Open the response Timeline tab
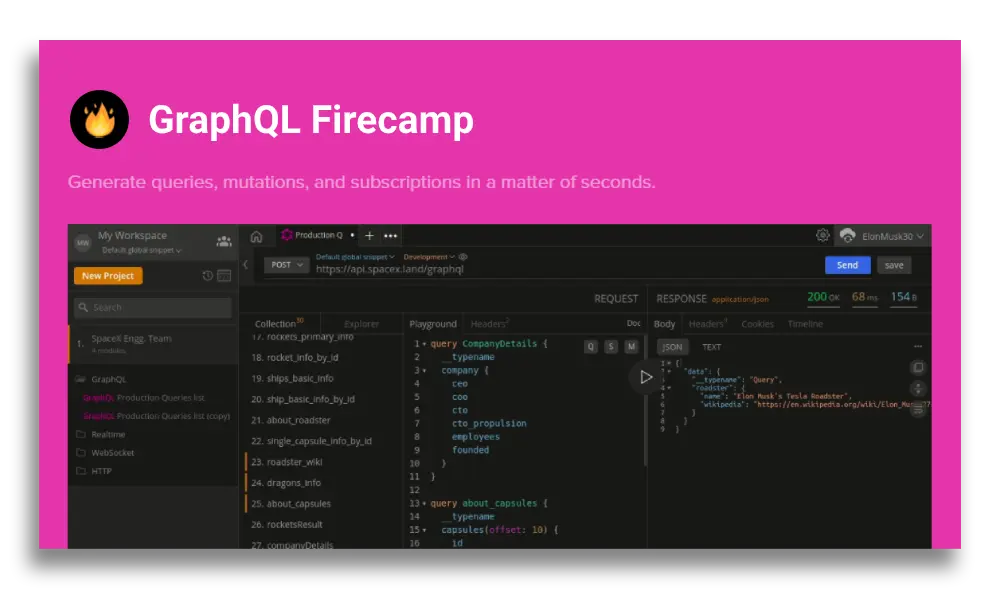Viewport: 1000px width, 600px height. 805,324
